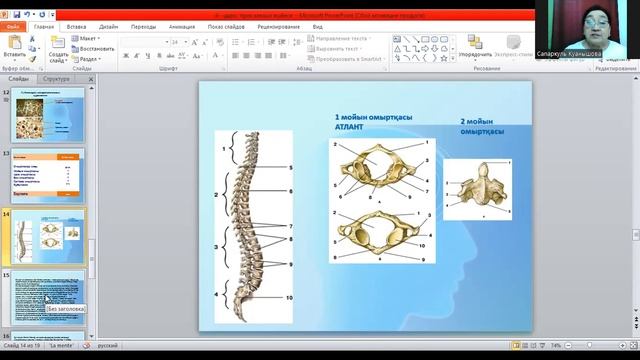The height and width of the screenshot is (360, 640).
Task: Open the Макет layout dropdown
Action: [x=86, y=38]
